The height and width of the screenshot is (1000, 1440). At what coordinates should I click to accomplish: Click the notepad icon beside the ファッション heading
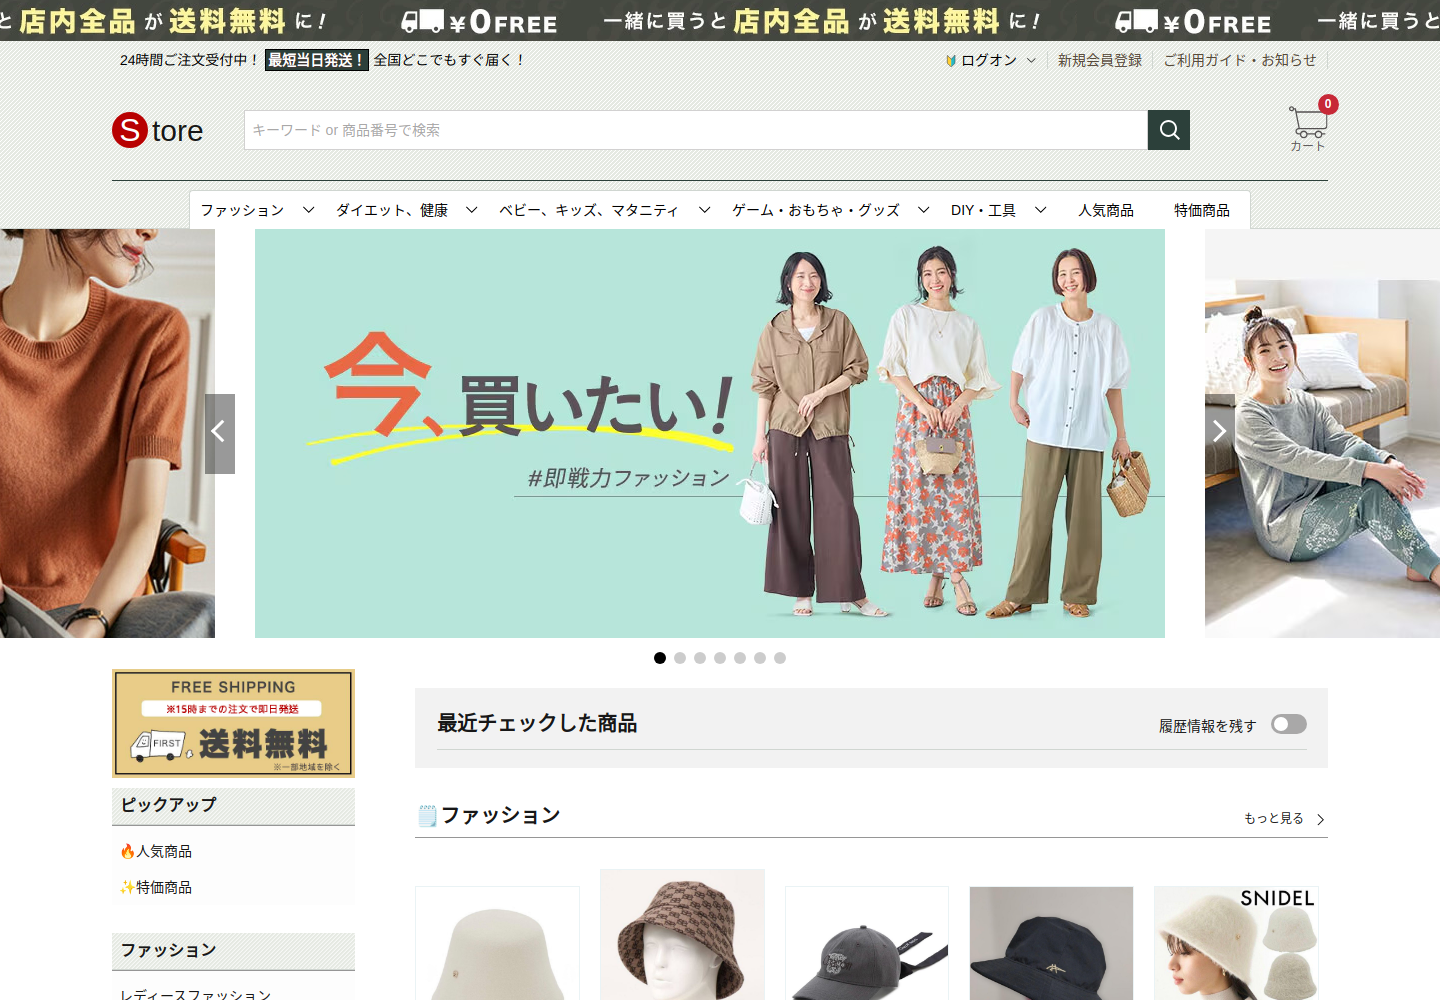427,816
